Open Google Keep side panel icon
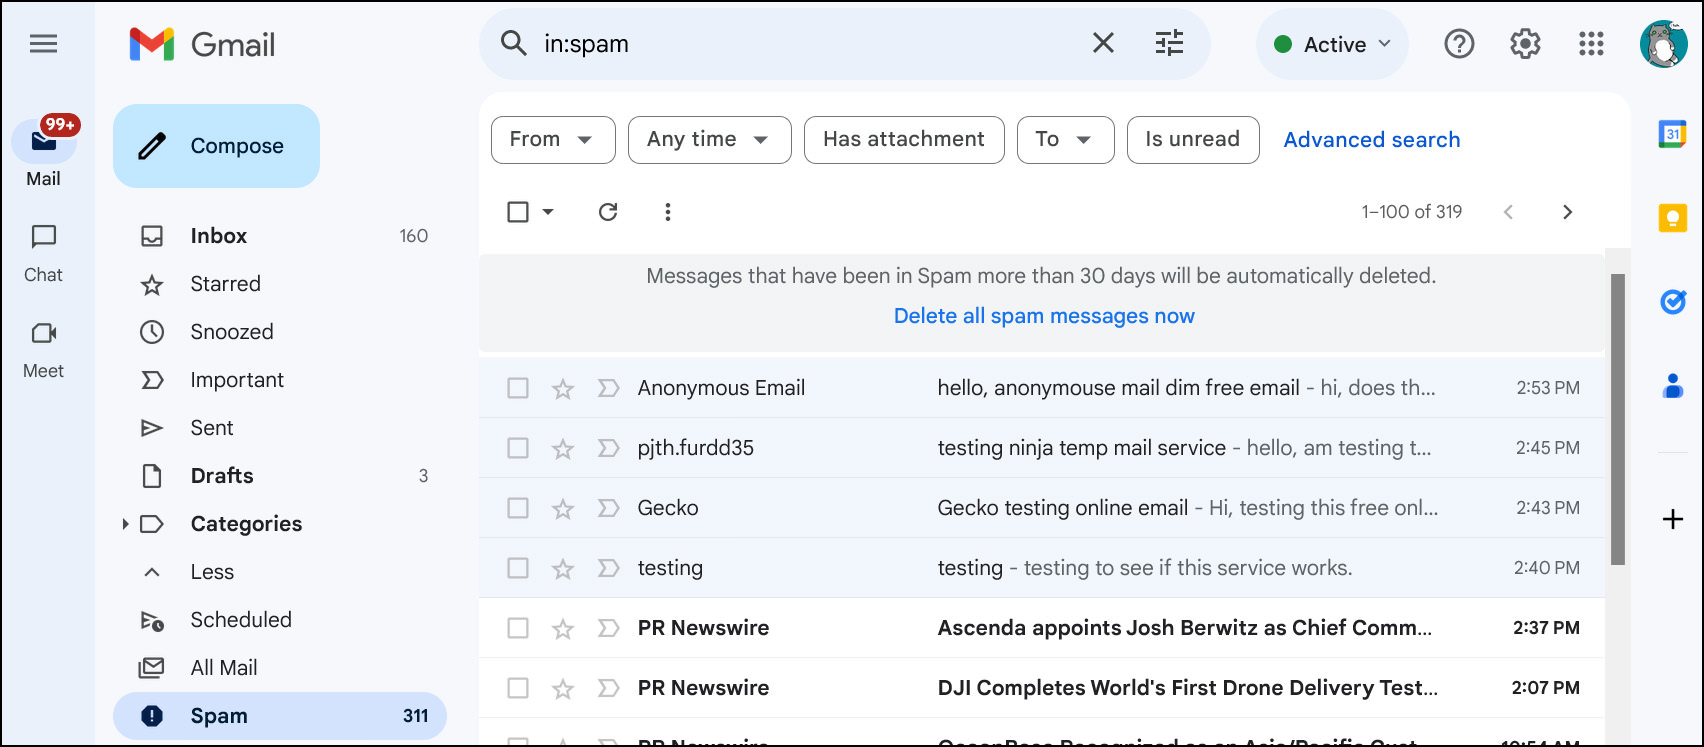Screen dimensions: 1704x747 [x=1673, y=217]
